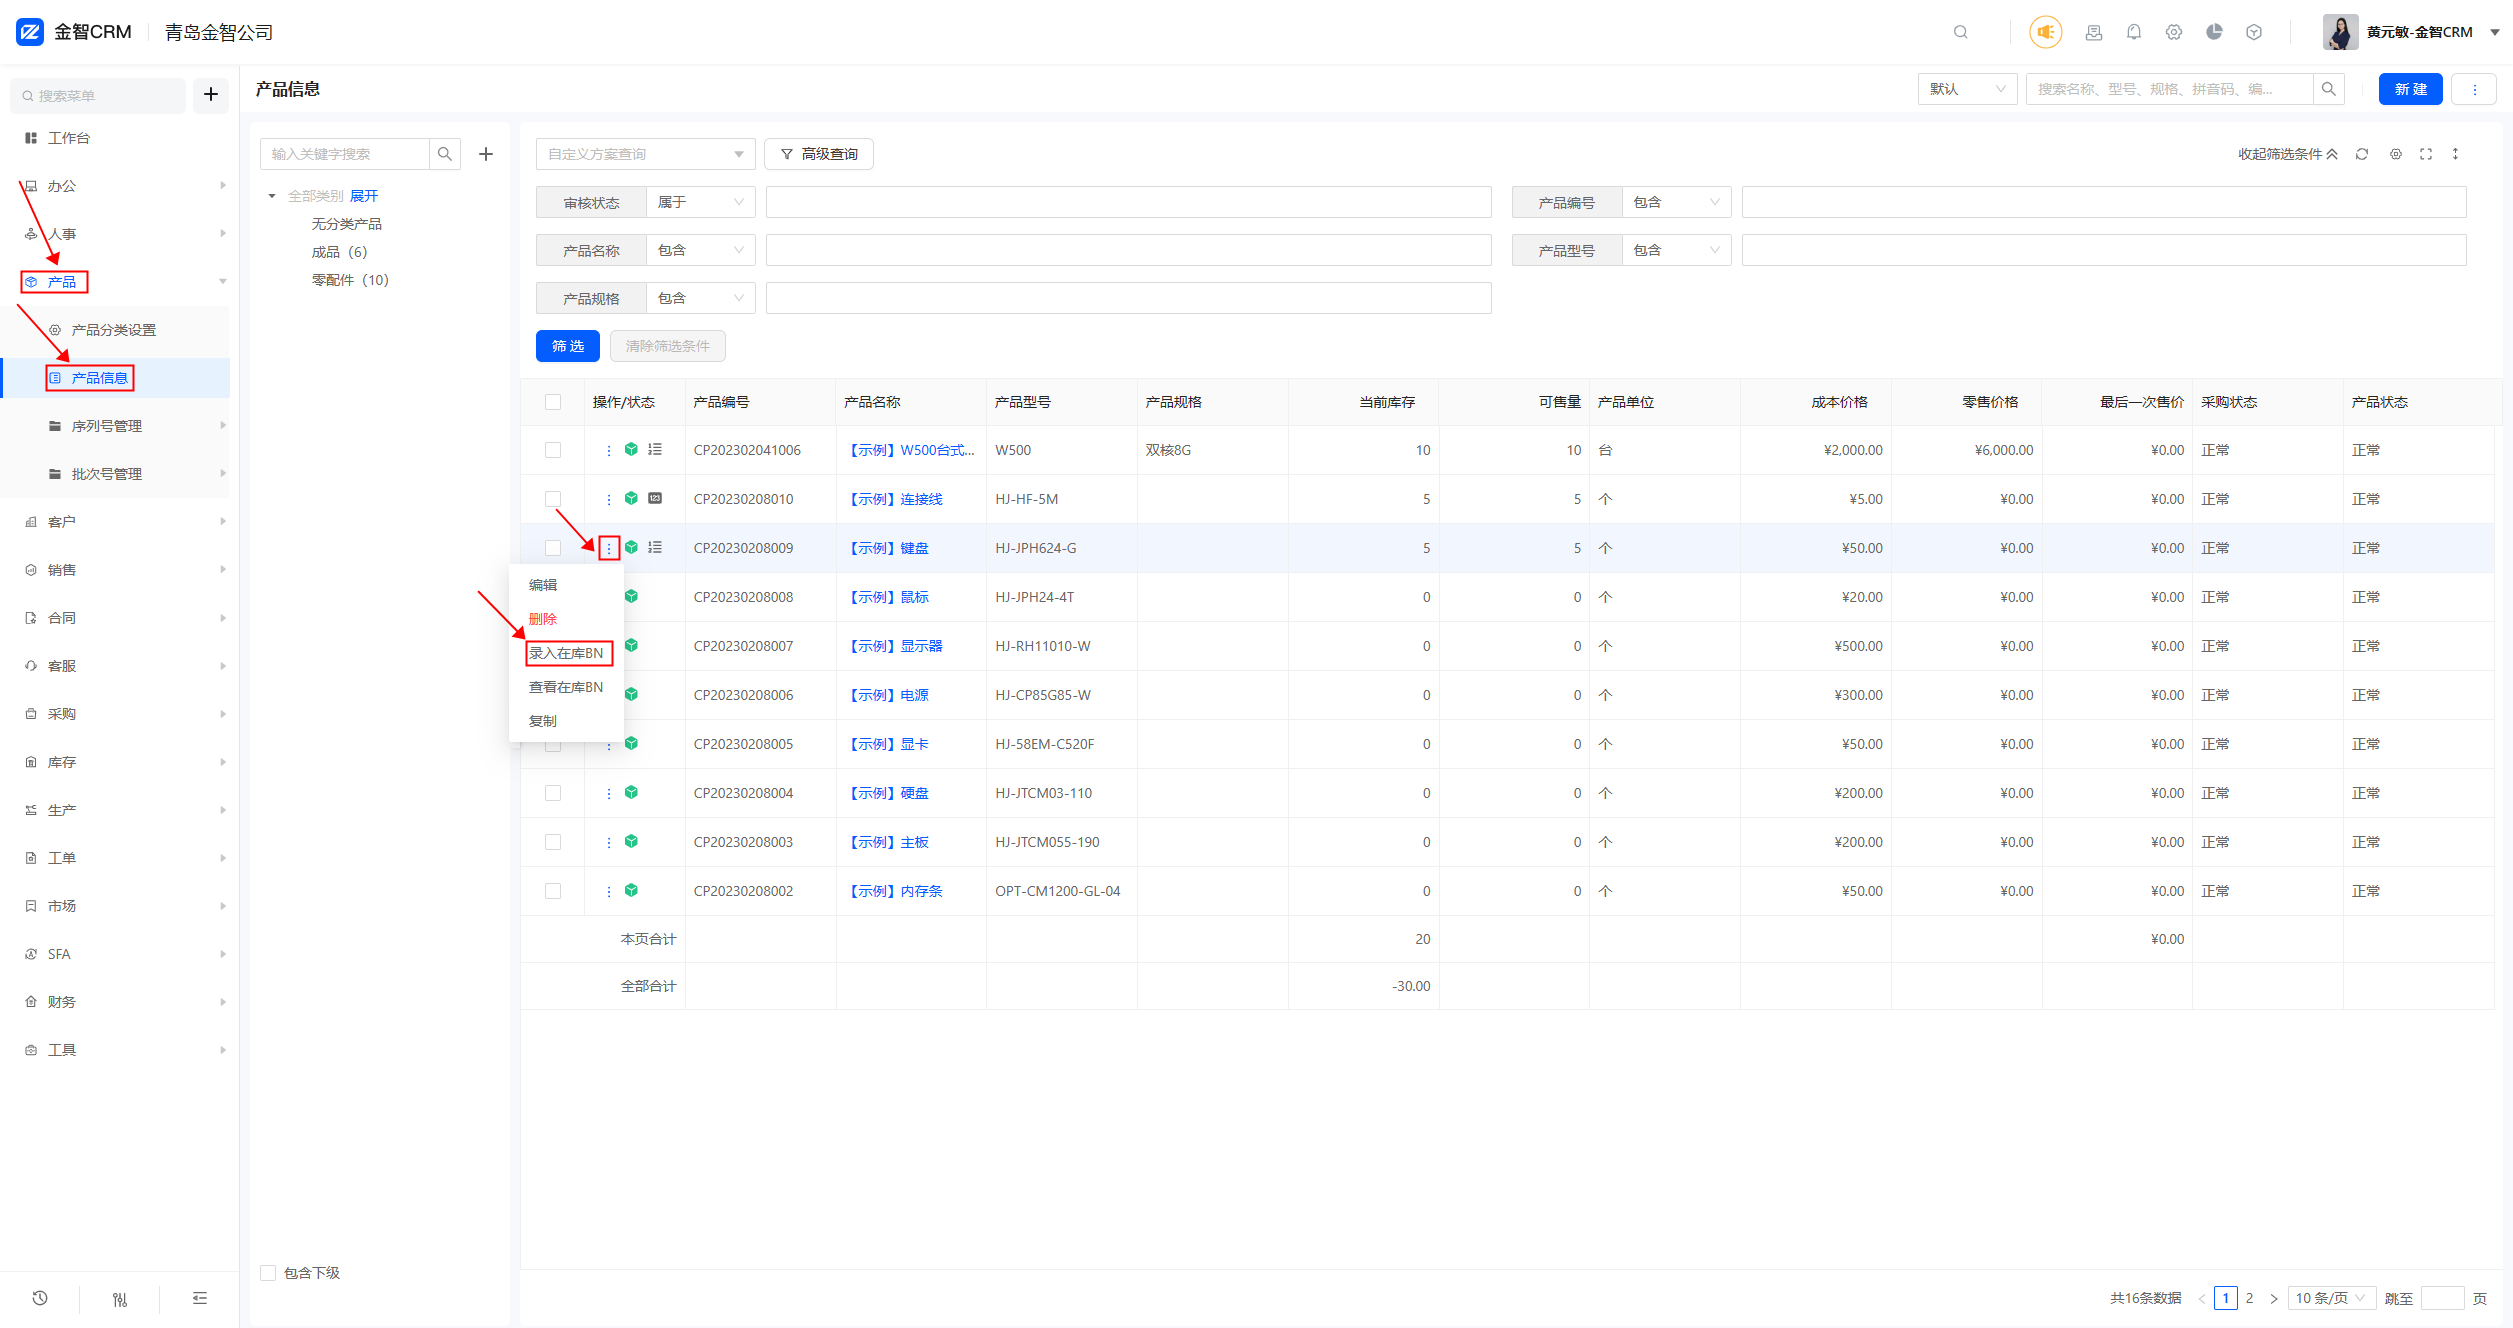Image resolution: width=2513 pixels, height=1328 pixels.
Task: Open the 自定义方案查询 dropdown
Action: (645, 154)
